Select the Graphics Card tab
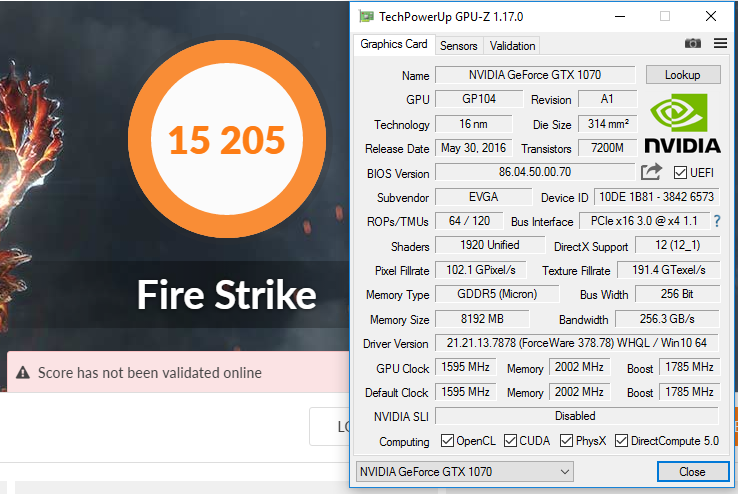 394,44
